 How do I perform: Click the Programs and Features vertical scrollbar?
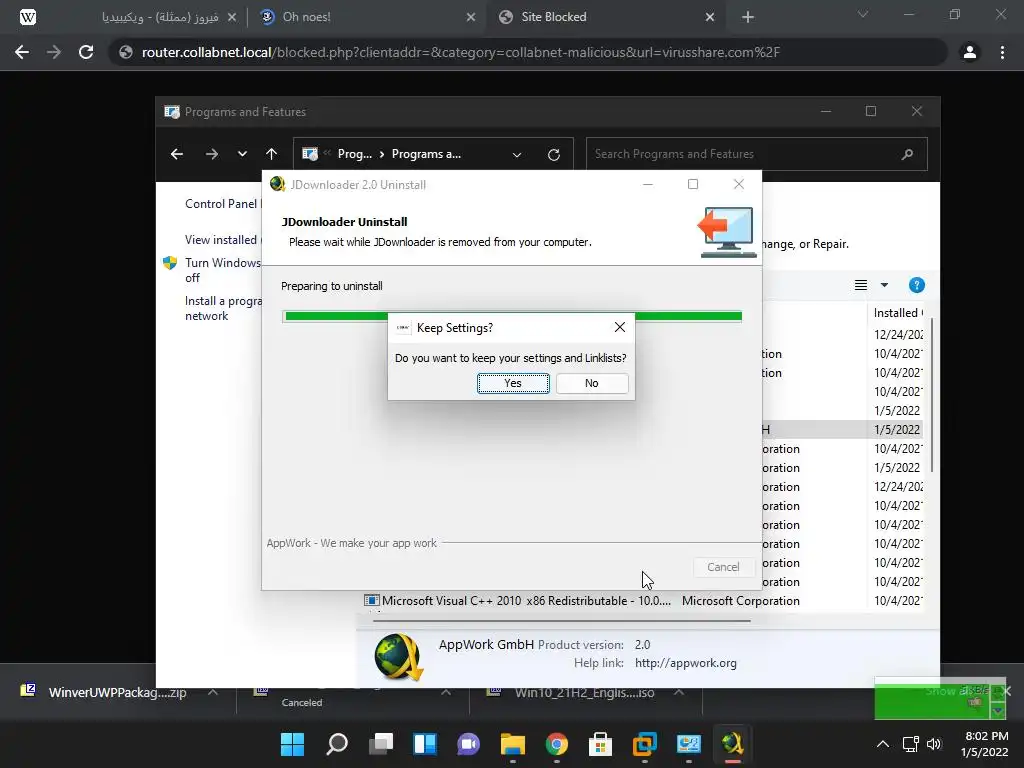[932, 395]
